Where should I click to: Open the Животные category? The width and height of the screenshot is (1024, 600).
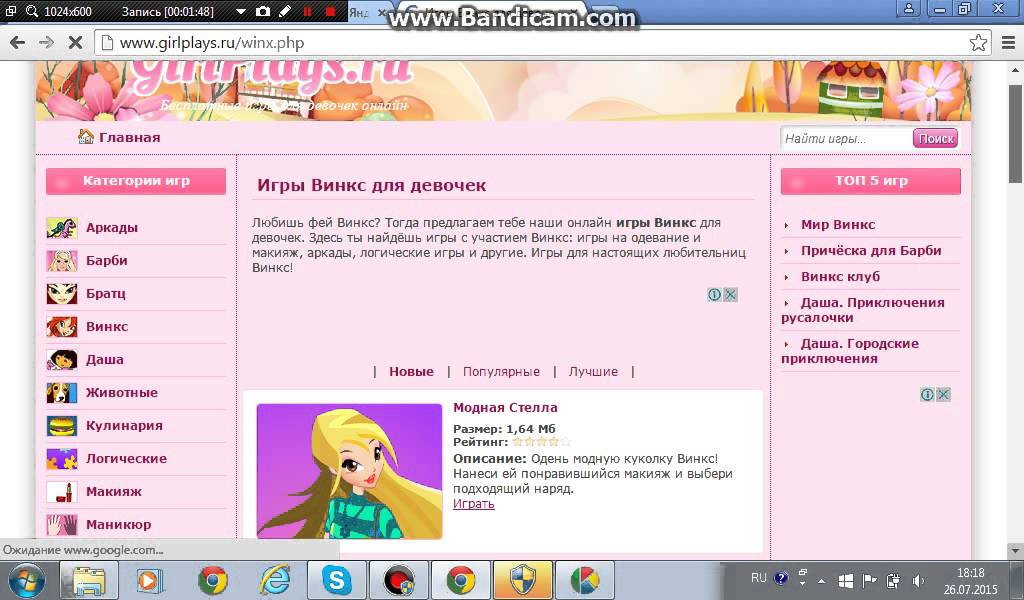pos(122,392)
